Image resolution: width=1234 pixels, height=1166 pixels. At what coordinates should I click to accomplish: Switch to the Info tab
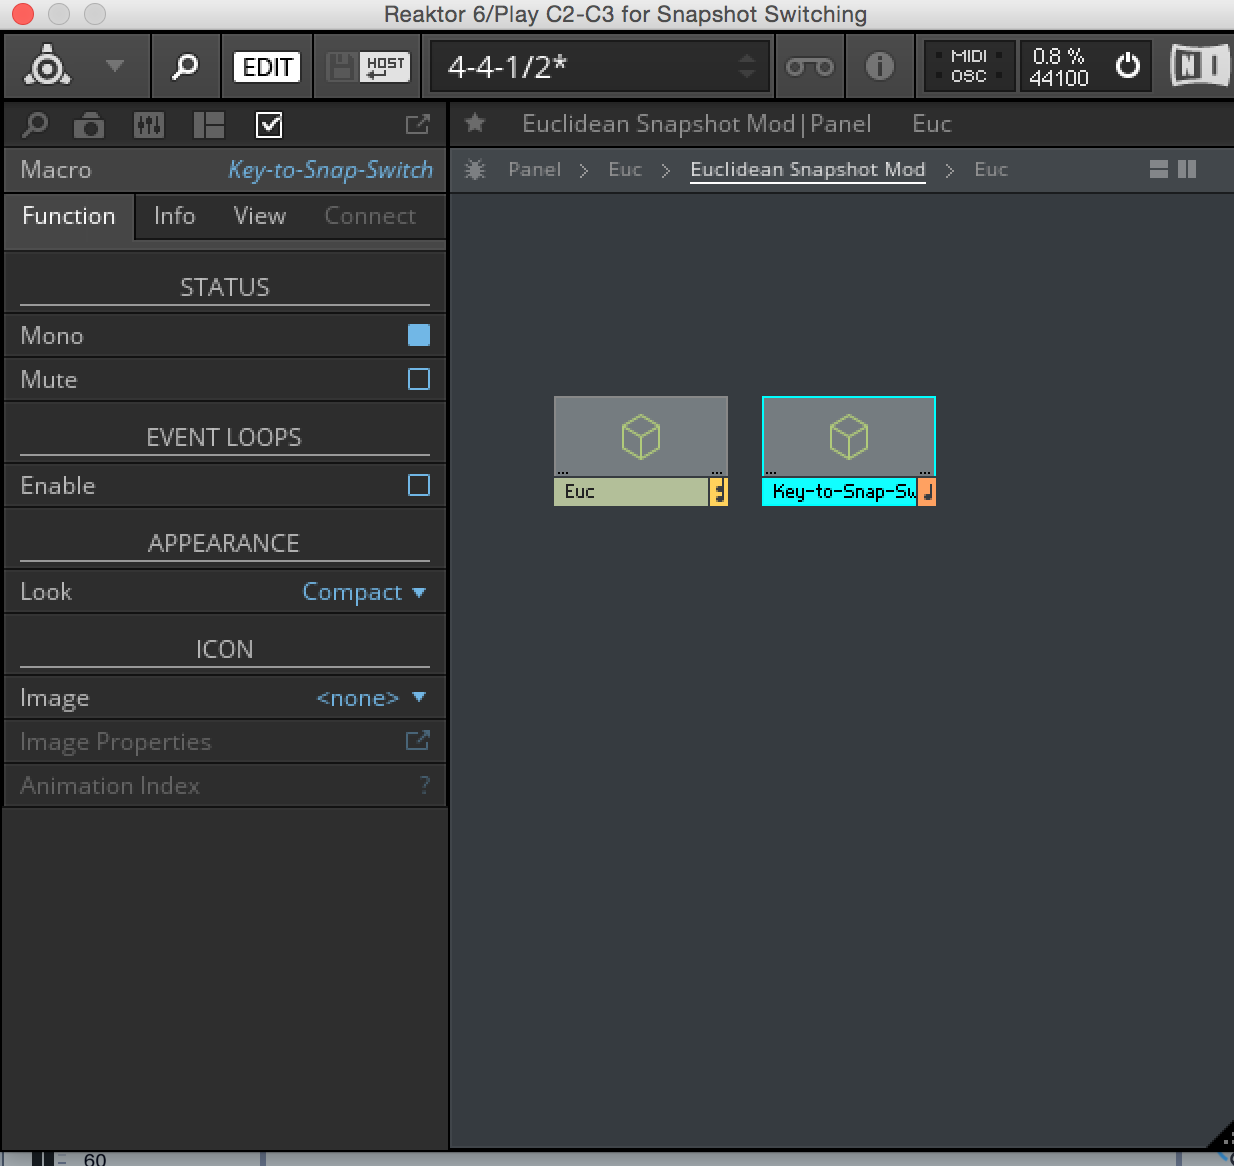174,216
